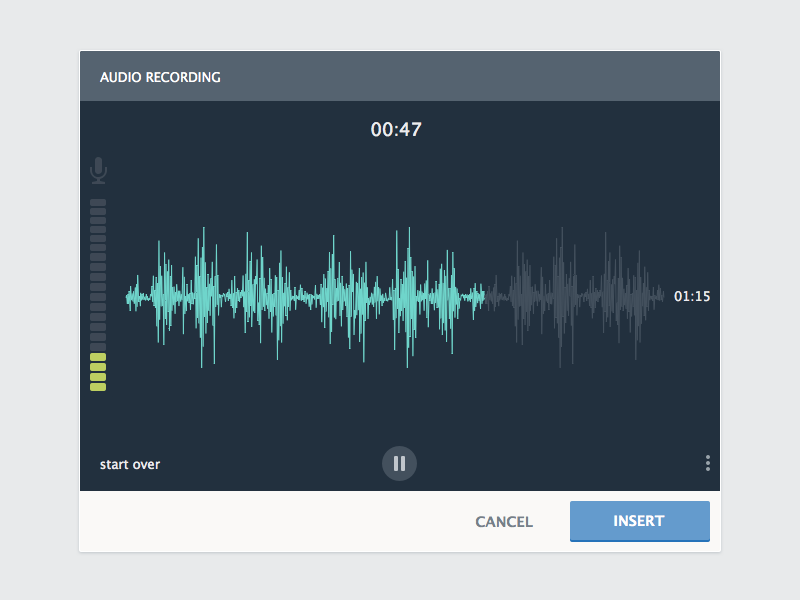
Task: Click the top of the input level meter
Action: point(97,203)
